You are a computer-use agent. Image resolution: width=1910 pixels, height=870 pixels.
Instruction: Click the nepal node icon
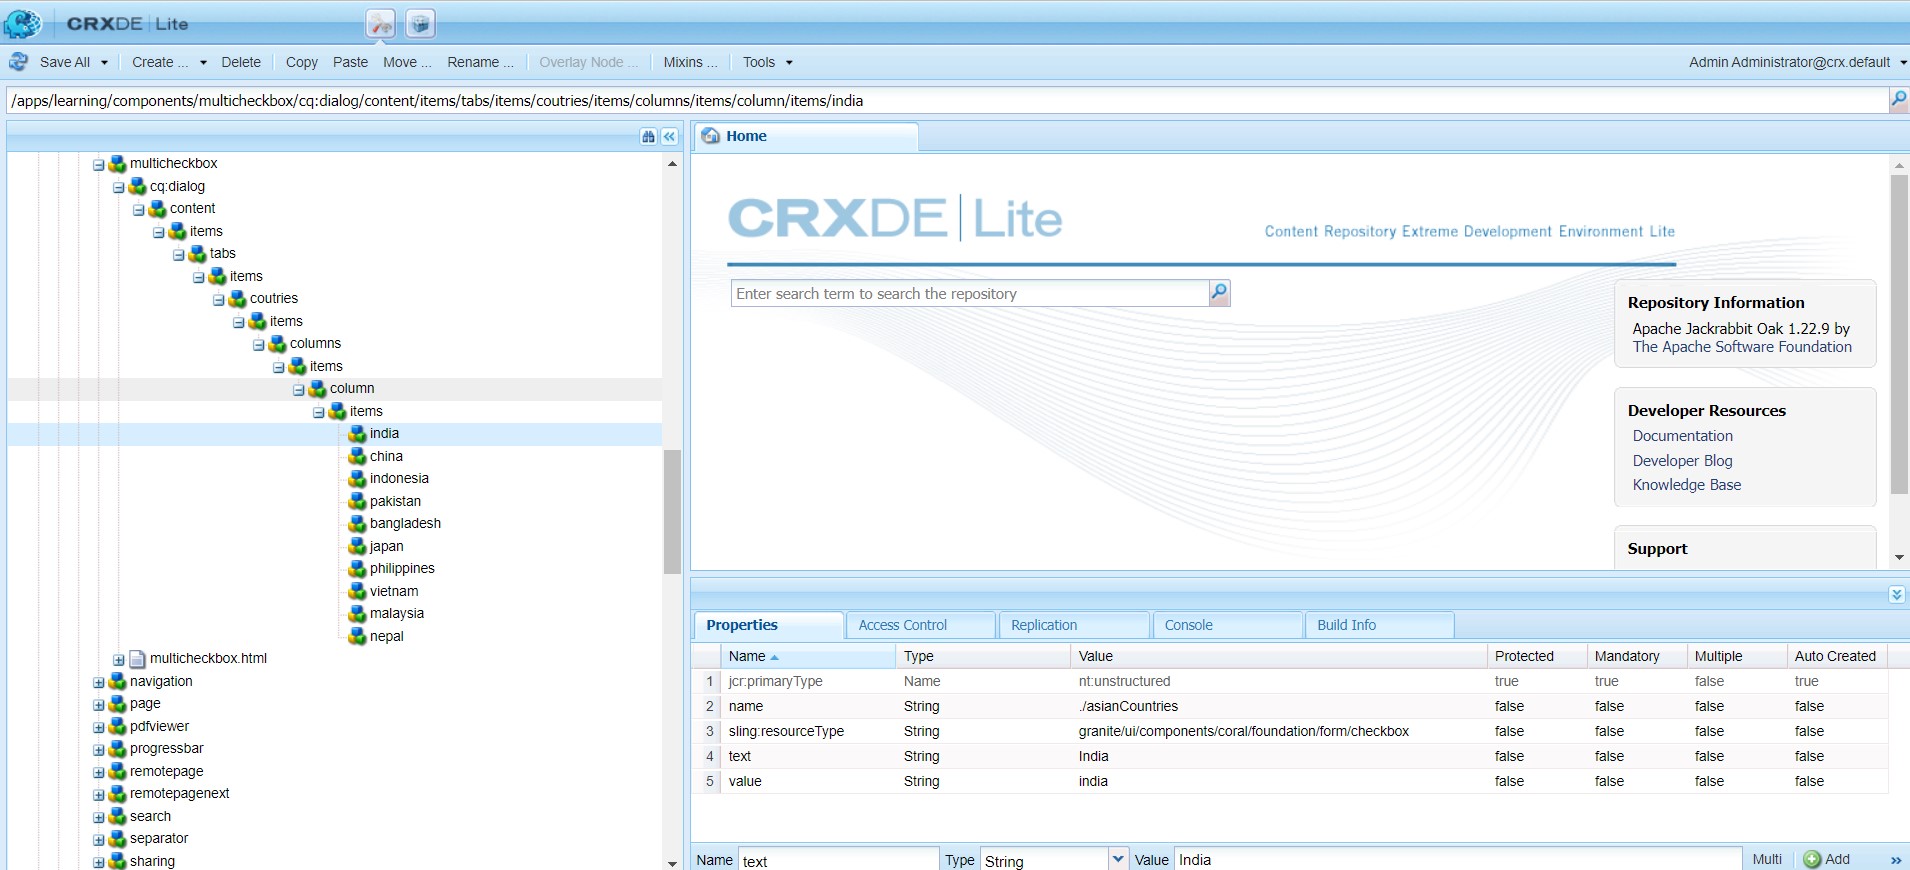tap(357, 636)
